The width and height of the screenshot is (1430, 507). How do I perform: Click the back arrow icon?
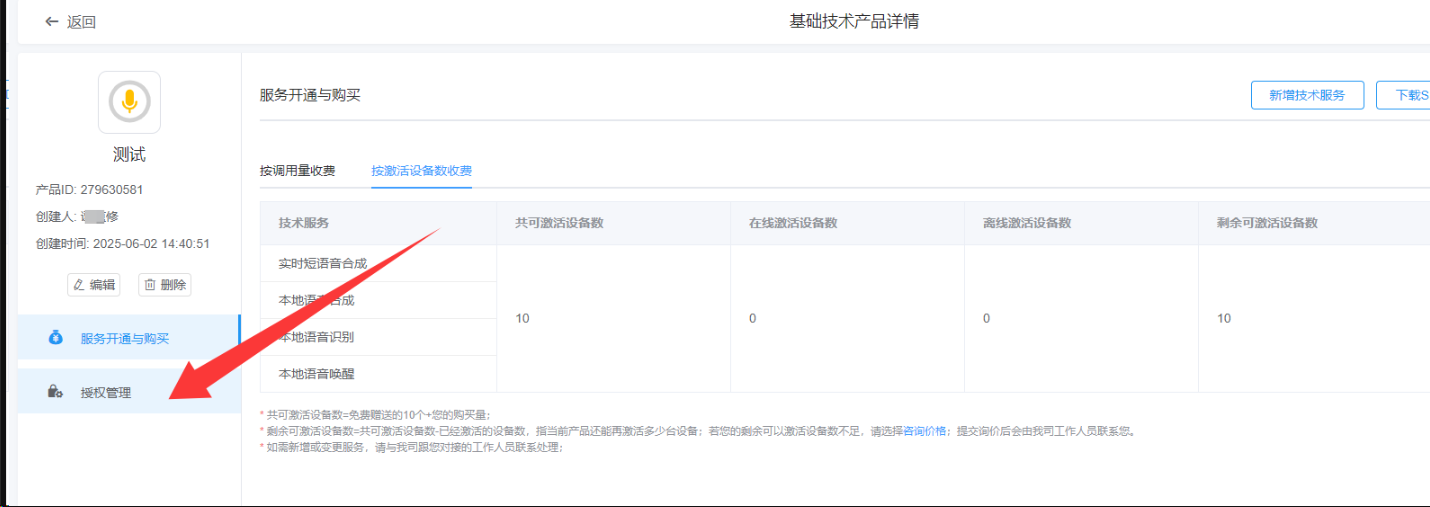point(52,22)
